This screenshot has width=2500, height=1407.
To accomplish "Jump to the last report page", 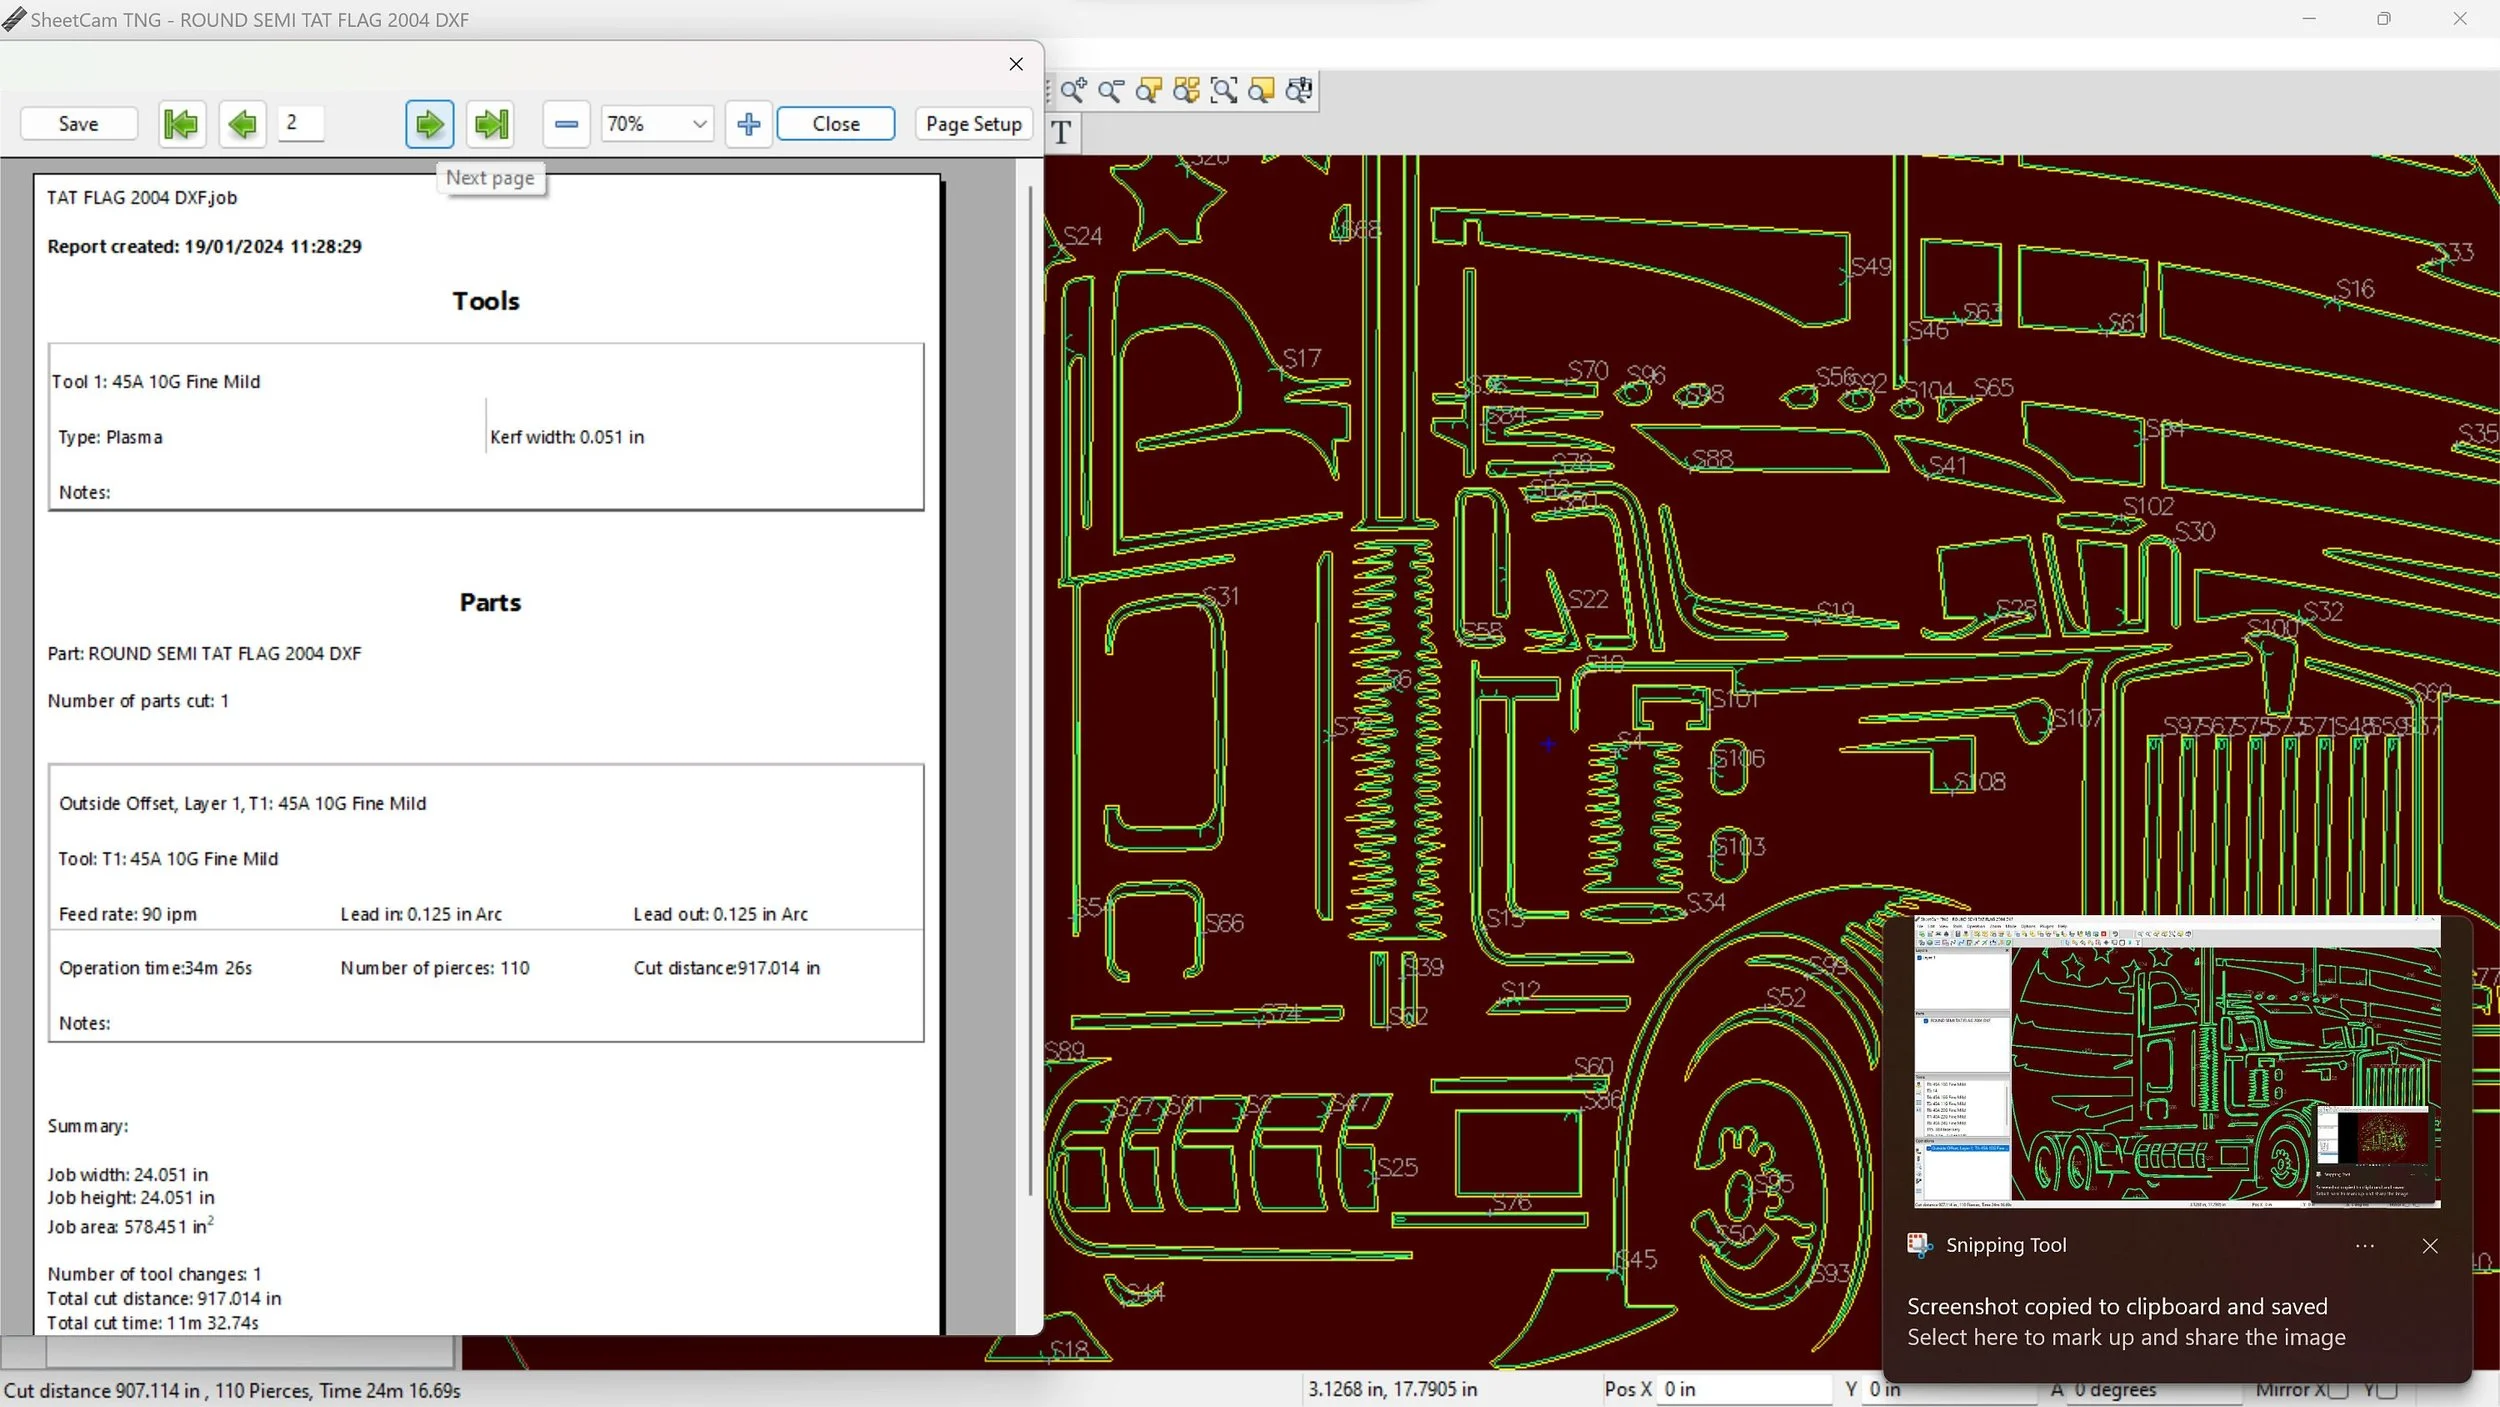I will coord(491,124).
